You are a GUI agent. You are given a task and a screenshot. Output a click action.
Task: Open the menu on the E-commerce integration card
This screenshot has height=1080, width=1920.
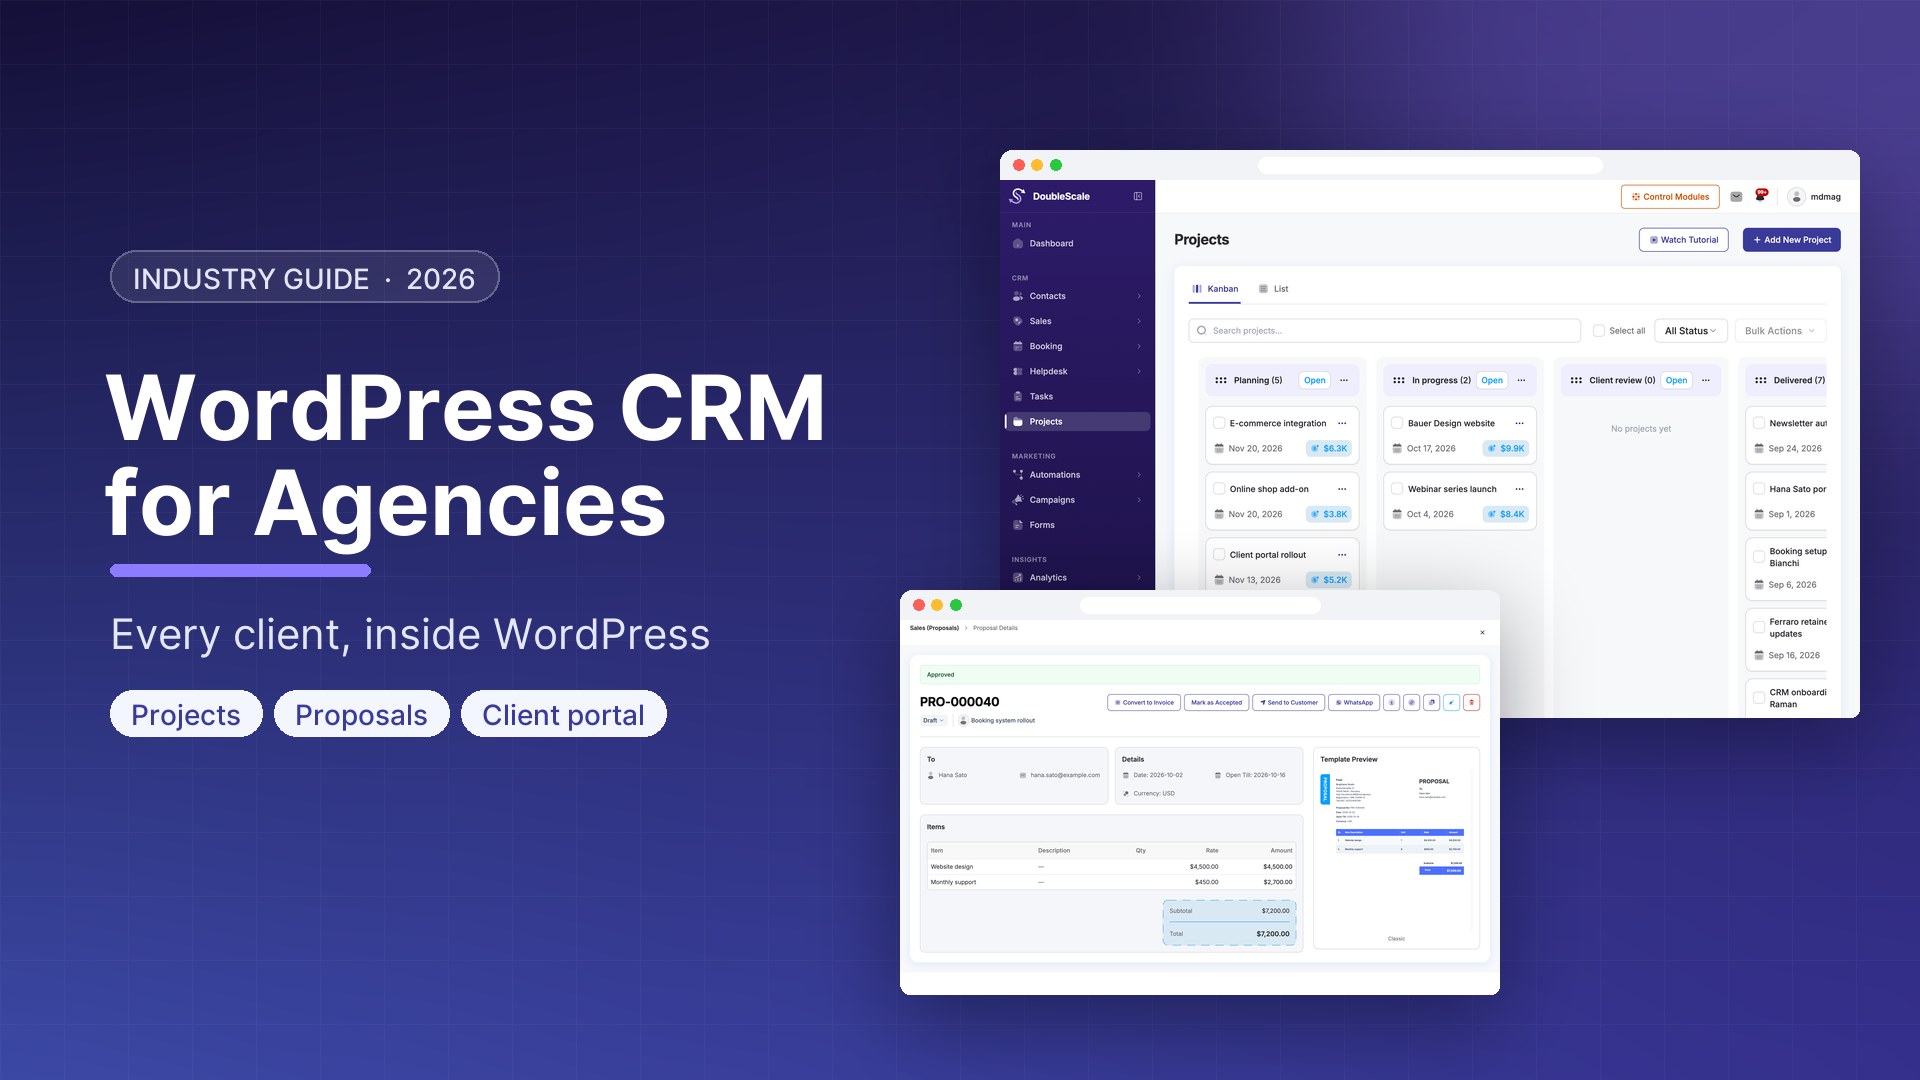click(1342, 423)
